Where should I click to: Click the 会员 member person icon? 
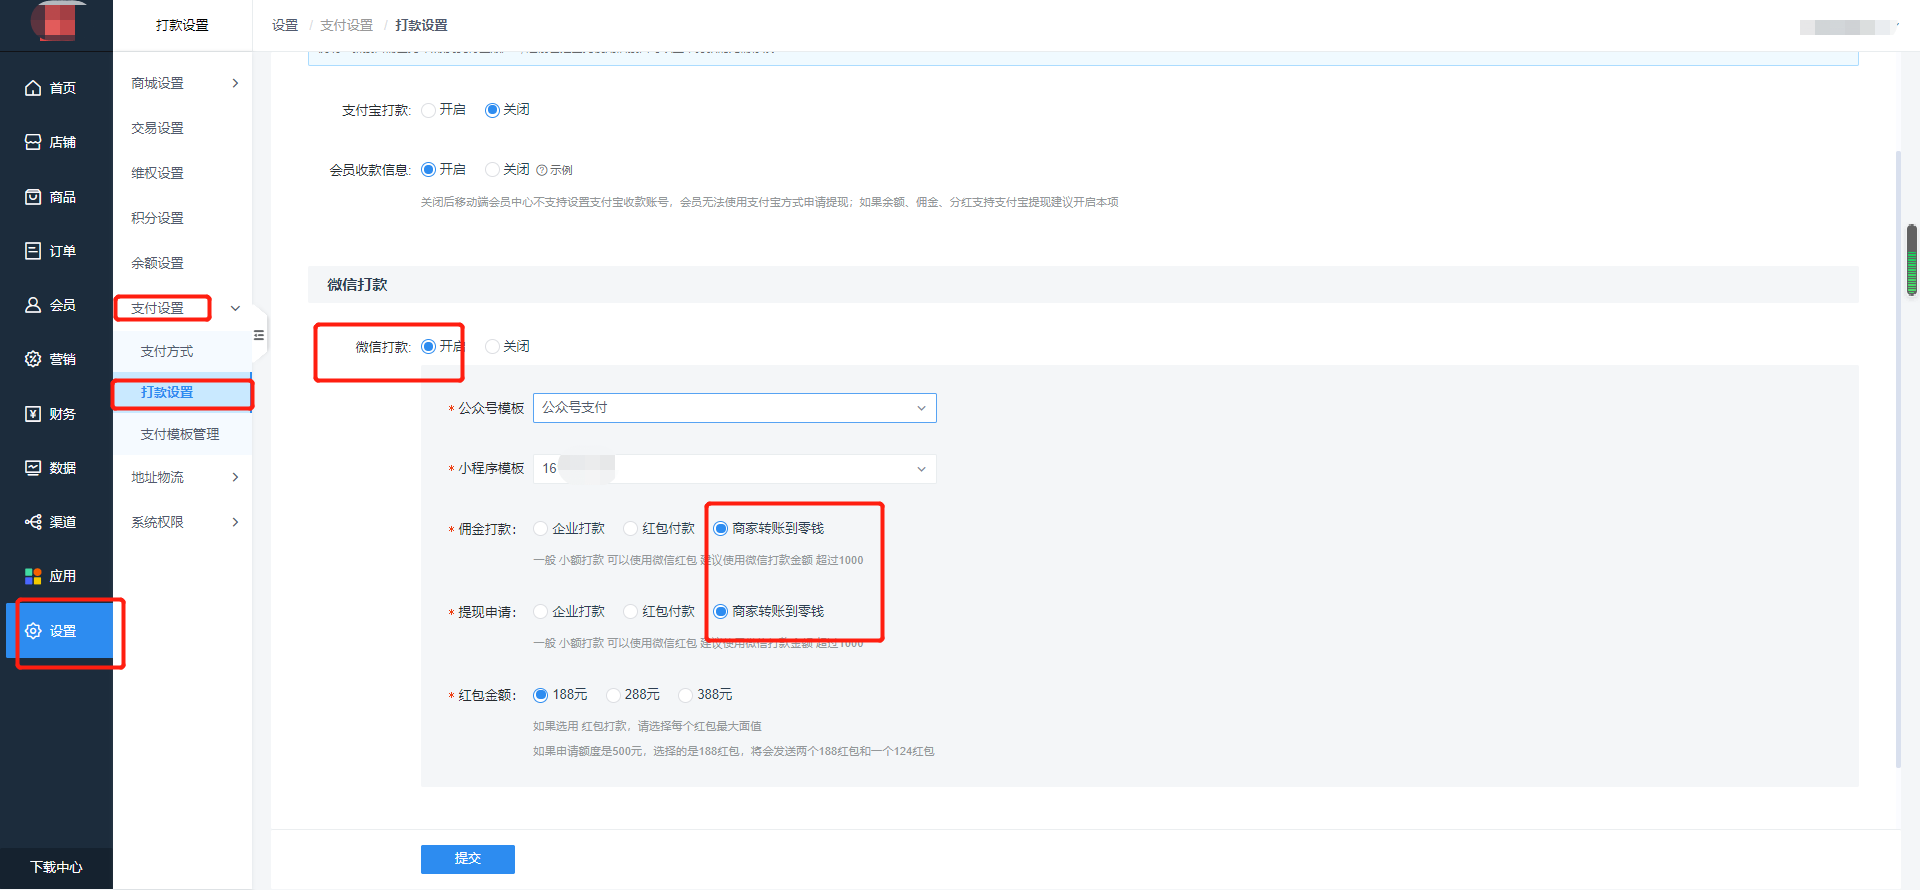pos(33,305)
